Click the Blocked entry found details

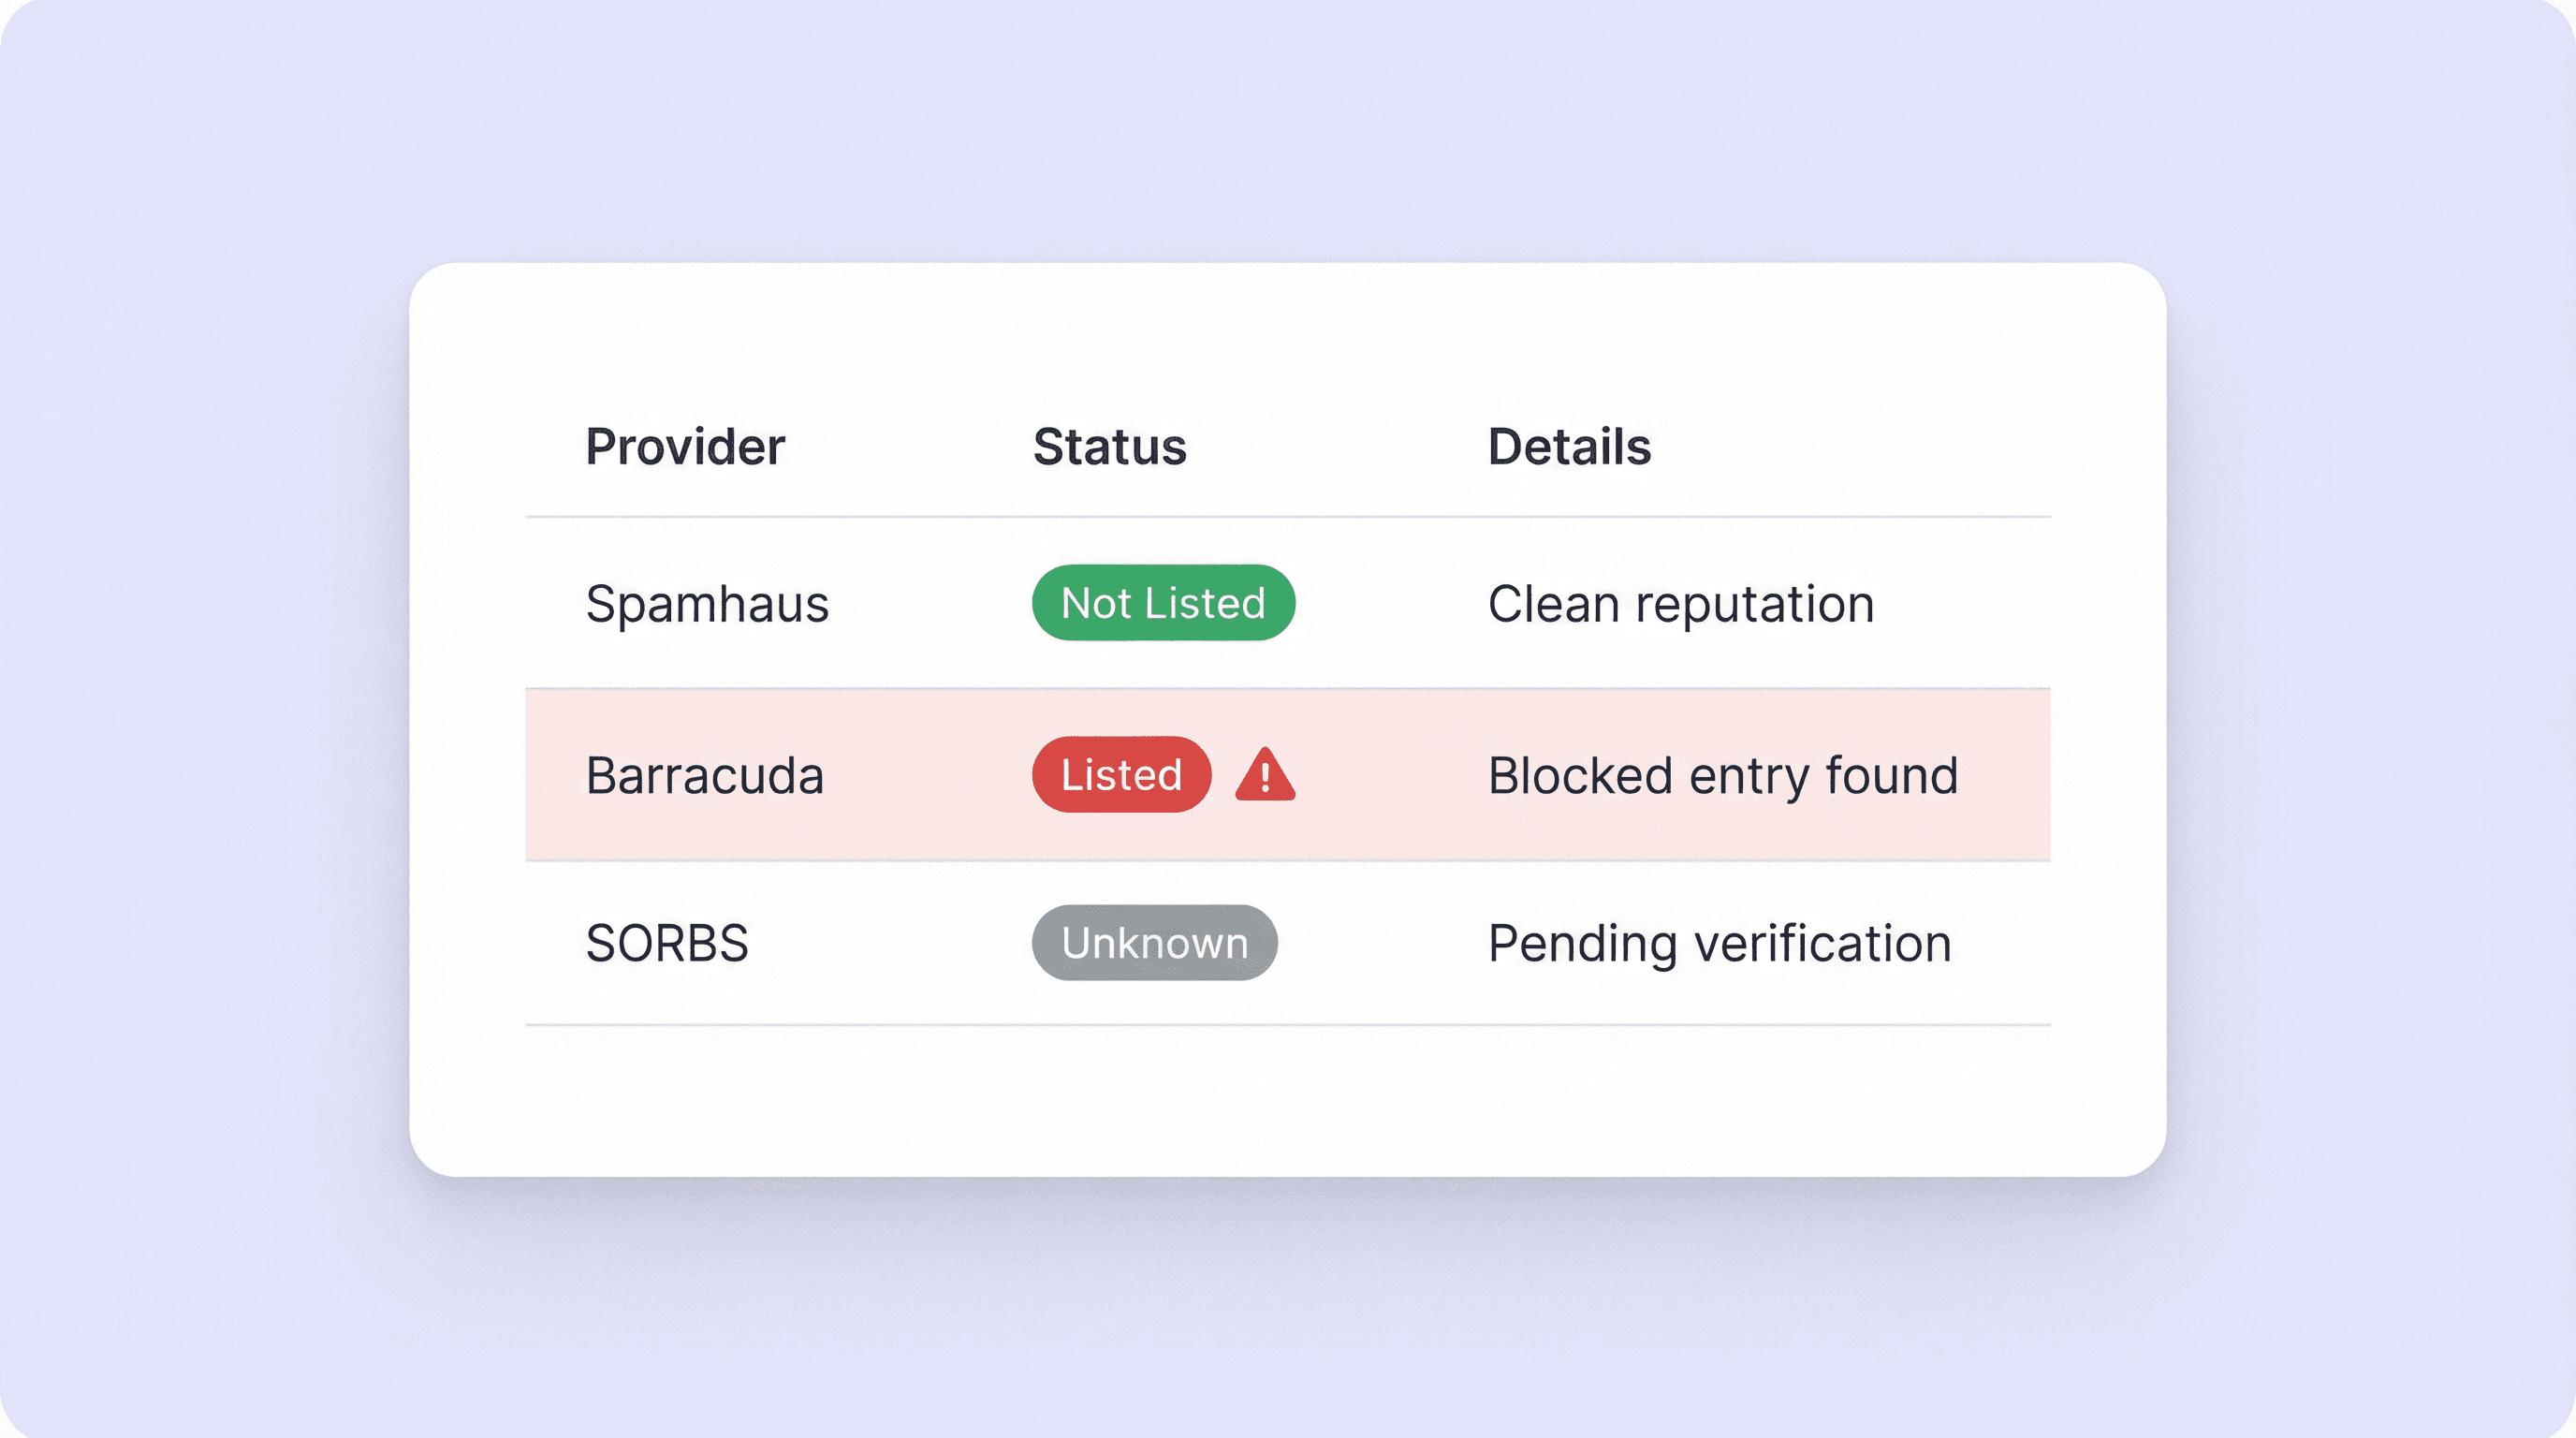[x=1722, y=776]
